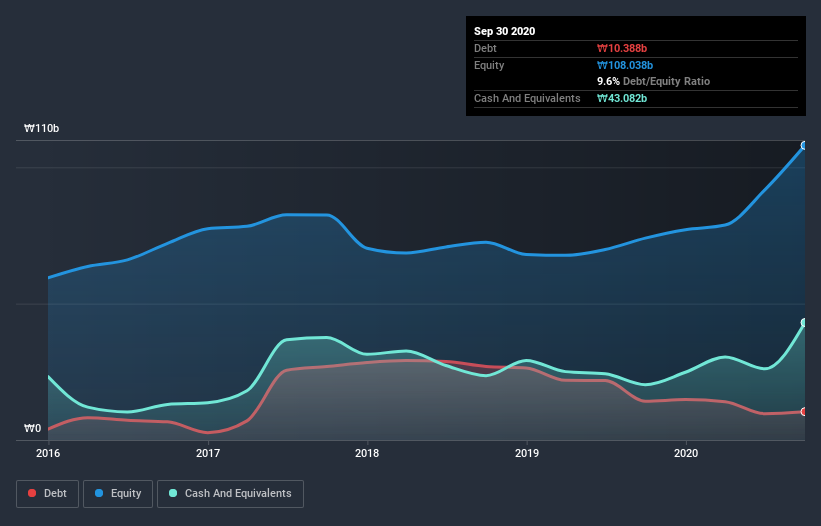The image size is (821, 526).
Task: Click the teal Cash legend dot
Action: click(x=173, y=493)
